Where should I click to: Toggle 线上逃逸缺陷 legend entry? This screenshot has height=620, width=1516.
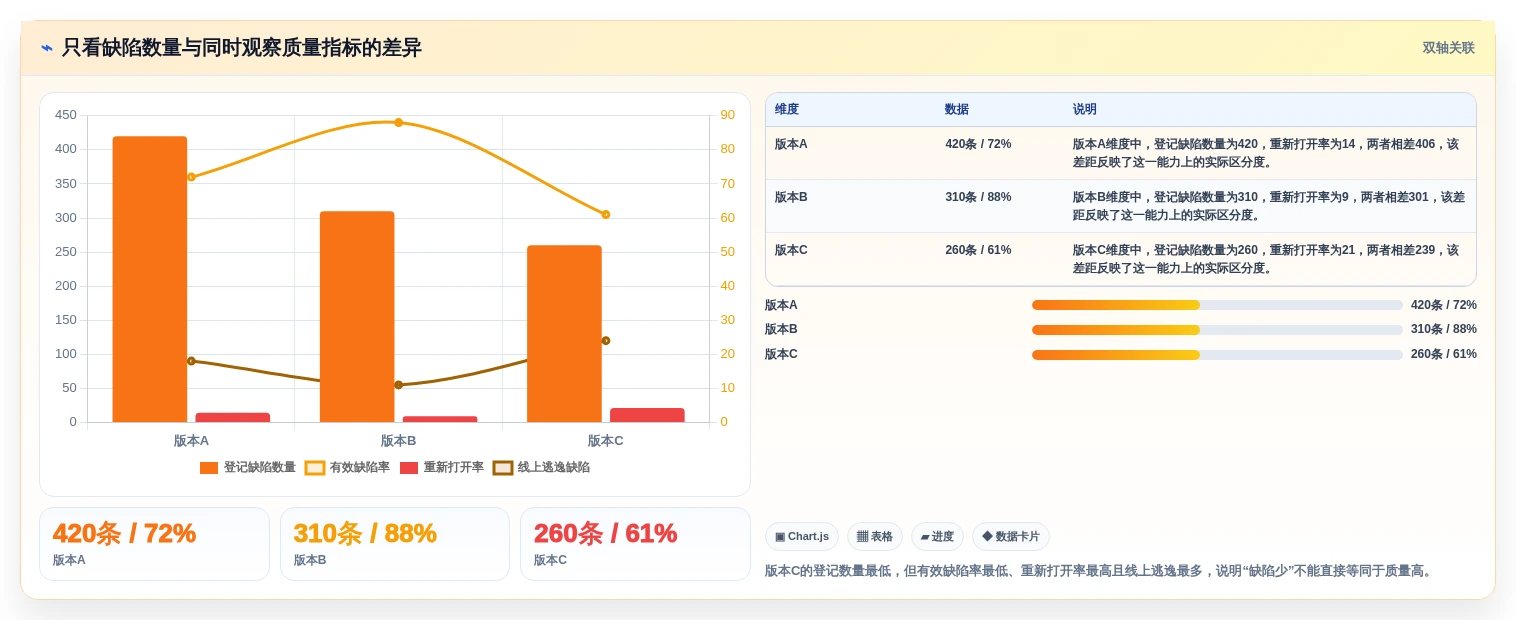point(542,467)
